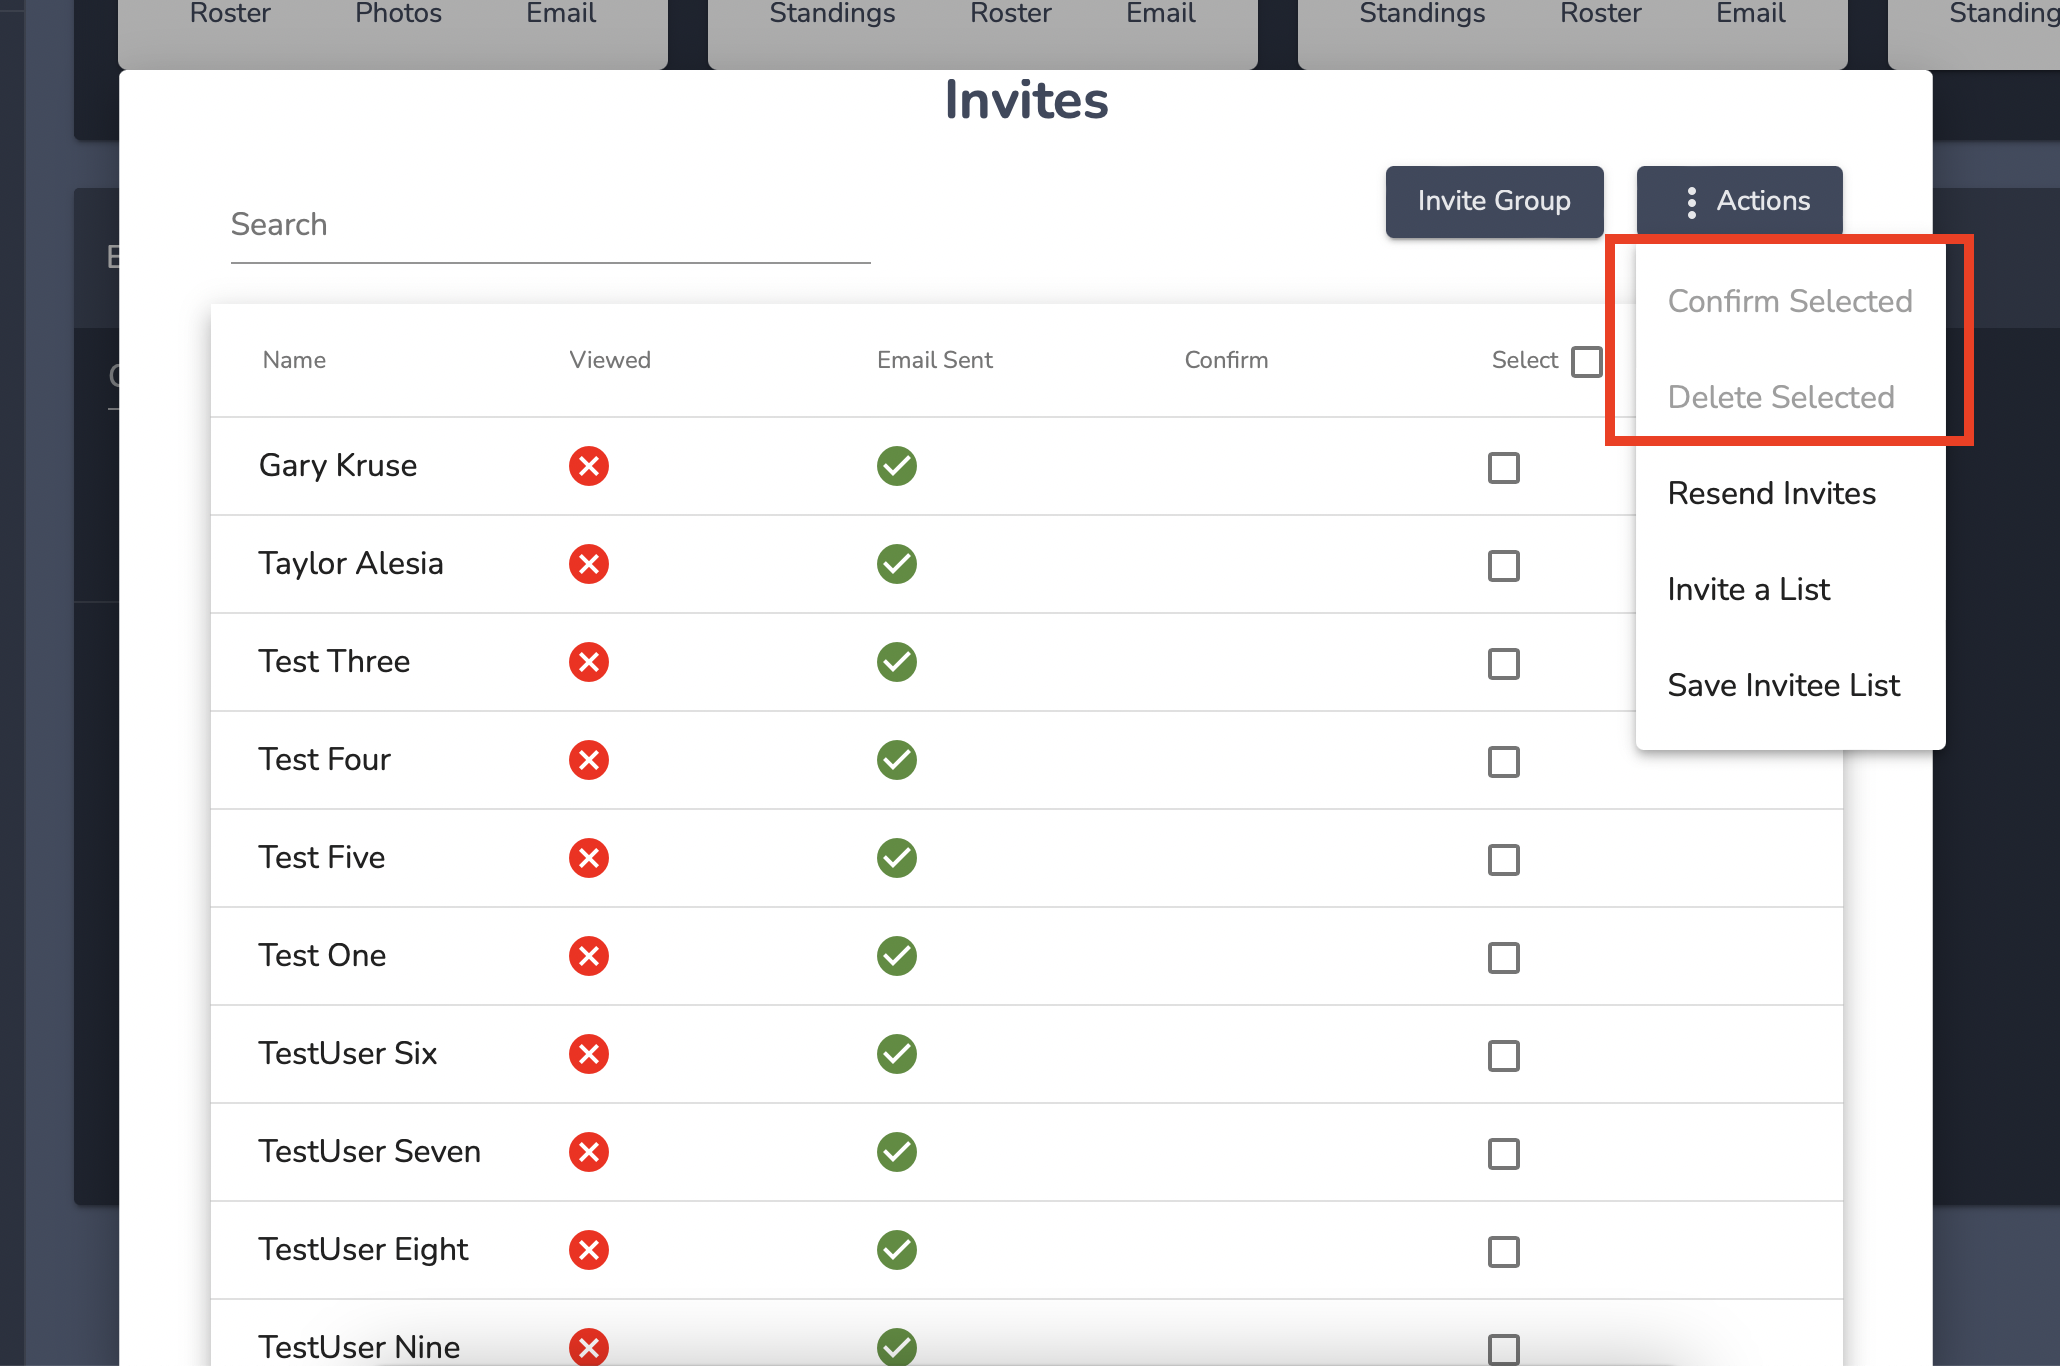Click the name Taylor Alesia
Viewport: 2060px width, 1366px height.
(351, 564)
